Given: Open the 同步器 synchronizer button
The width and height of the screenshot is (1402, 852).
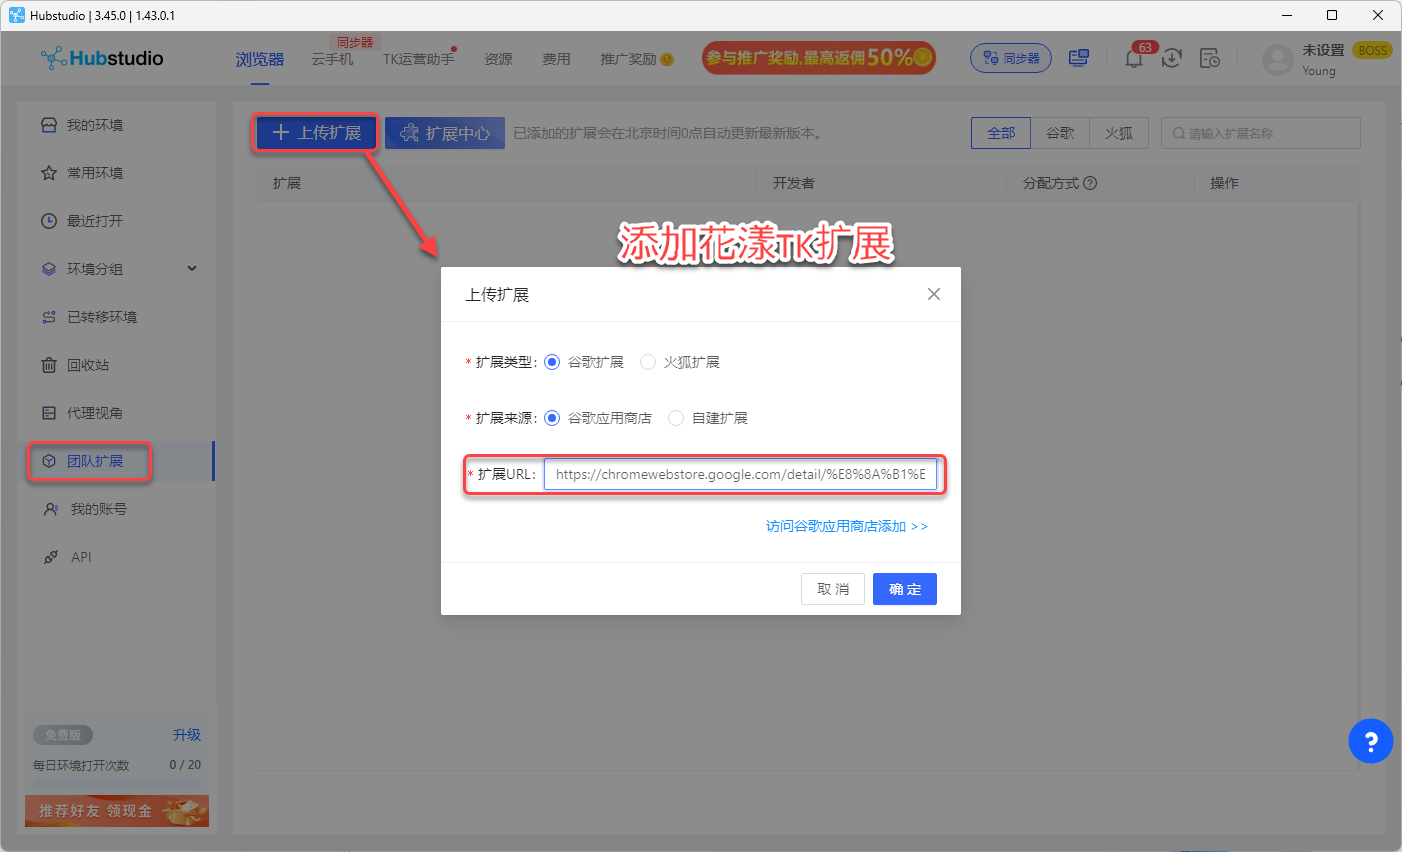Looking at the screenshot, I should point(1011,58).
